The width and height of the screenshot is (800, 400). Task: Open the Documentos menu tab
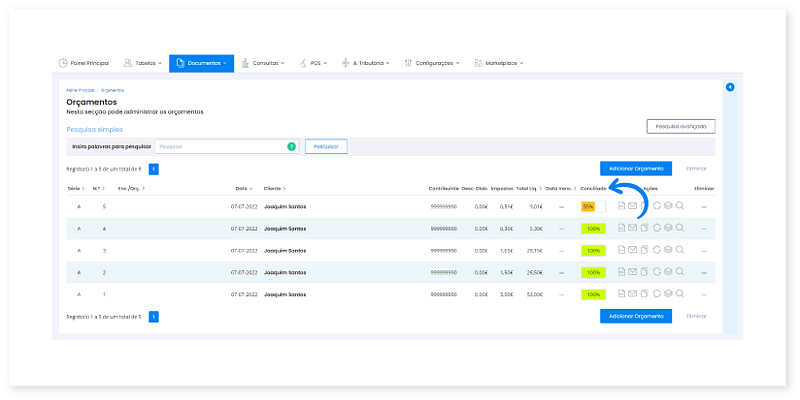[201, 63]
